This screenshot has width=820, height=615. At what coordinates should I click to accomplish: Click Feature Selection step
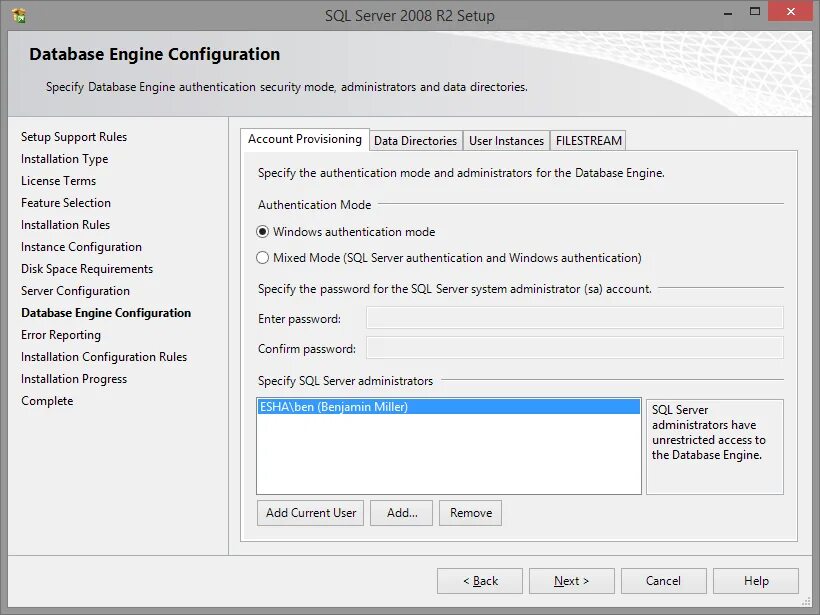point(66,203)
